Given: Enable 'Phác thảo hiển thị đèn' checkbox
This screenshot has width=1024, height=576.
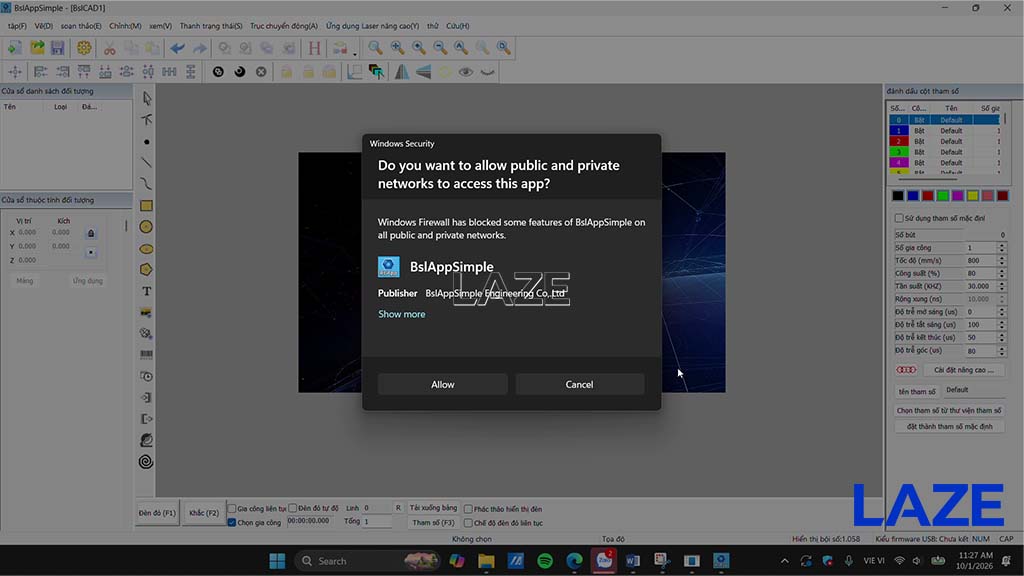Looking at the screenshot, I should (x=468, y=509).
